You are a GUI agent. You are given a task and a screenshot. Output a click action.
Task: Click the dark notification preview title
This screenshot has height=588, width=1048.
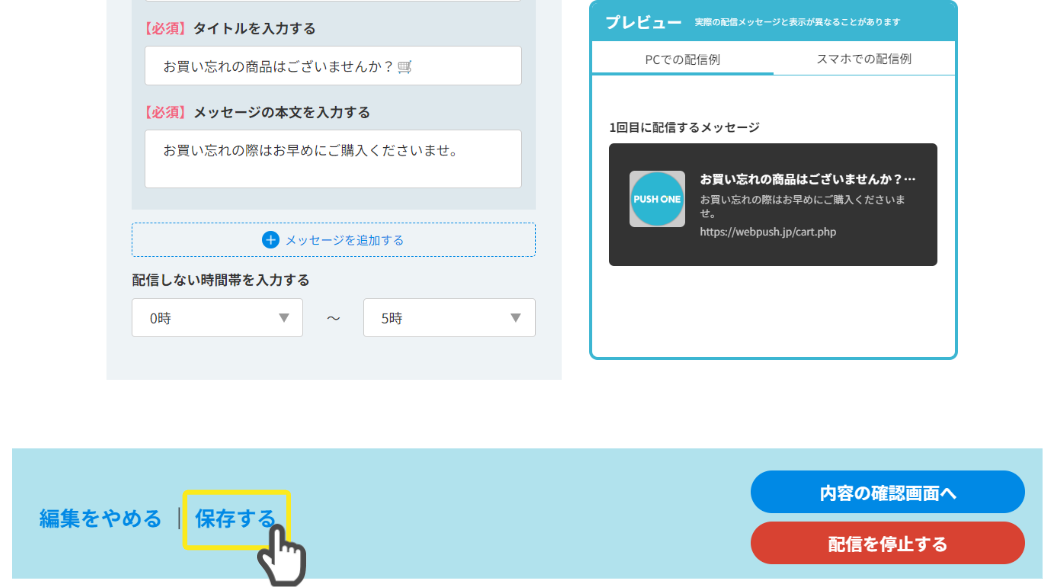click(x=807, y=179)
